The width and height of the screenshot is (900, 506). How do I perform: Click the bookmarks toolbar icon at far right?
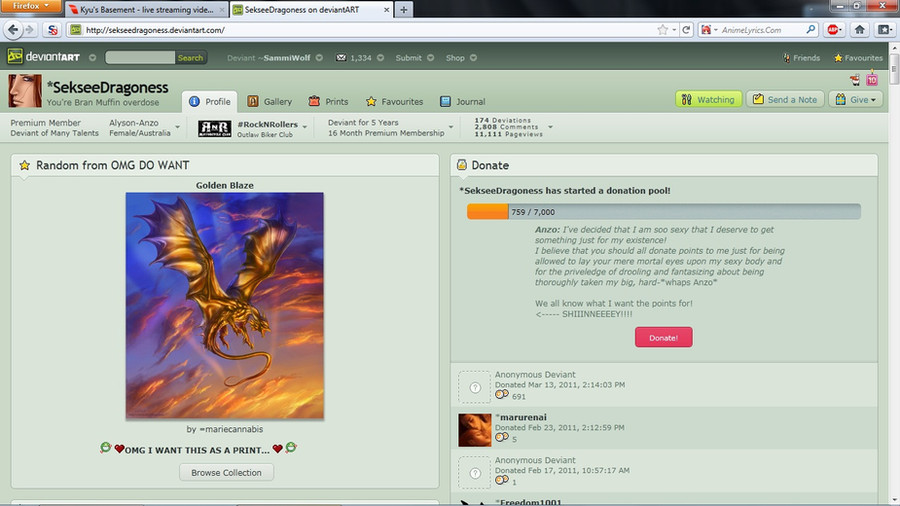[885, 30]
